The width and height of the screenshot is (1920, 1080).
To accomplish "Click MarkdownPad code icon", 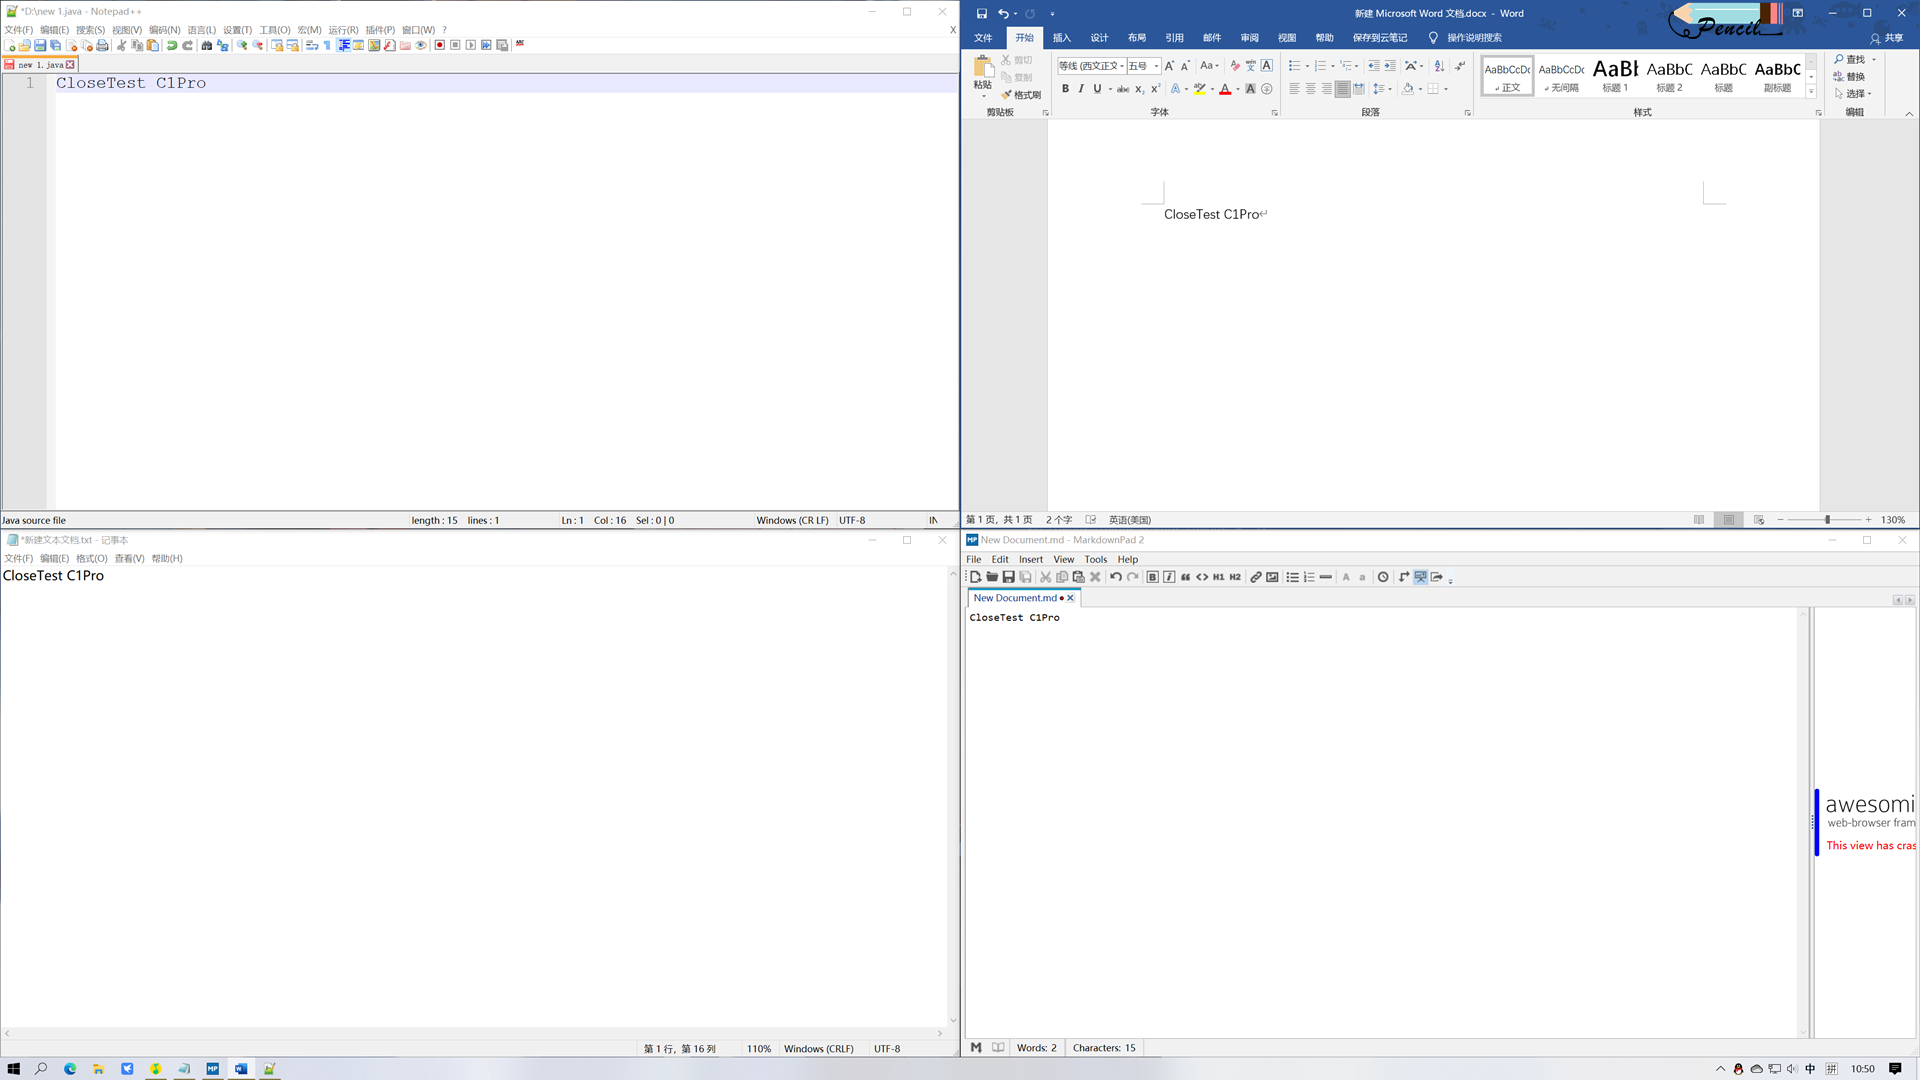I will pyautogui.click(x=1202, y=577).
